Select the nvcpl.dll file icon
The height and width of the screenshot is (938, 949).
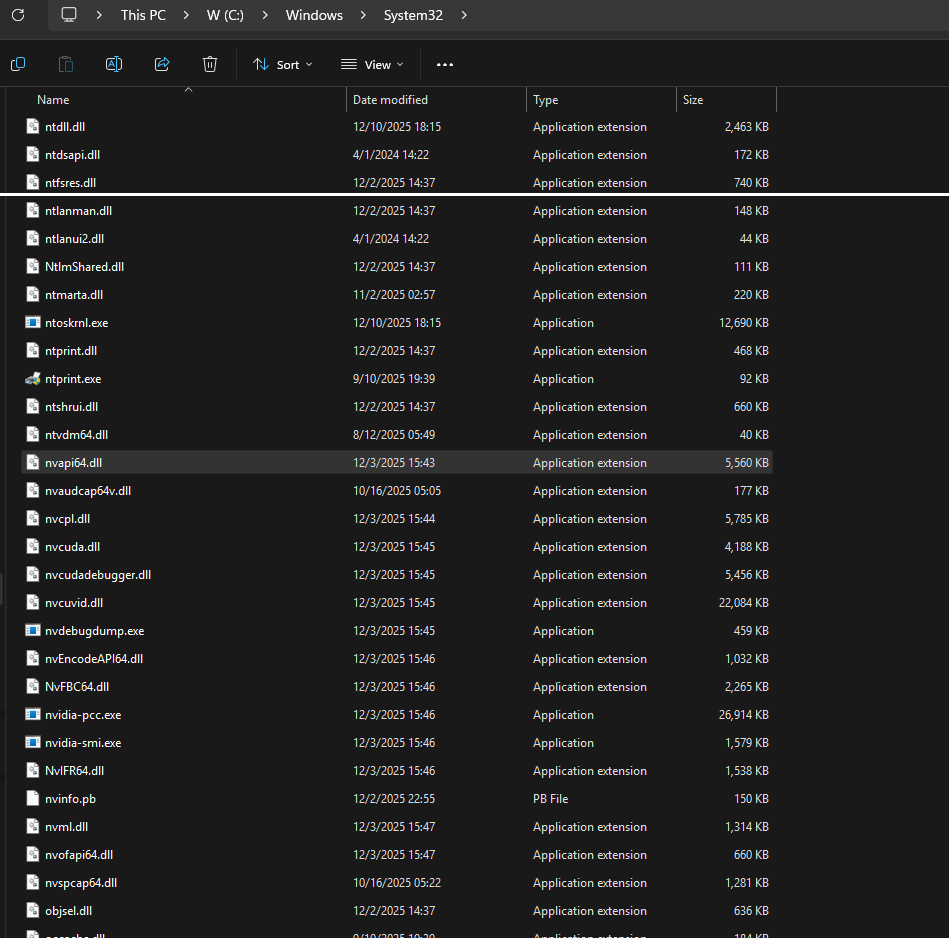click(x=33, y=519)
